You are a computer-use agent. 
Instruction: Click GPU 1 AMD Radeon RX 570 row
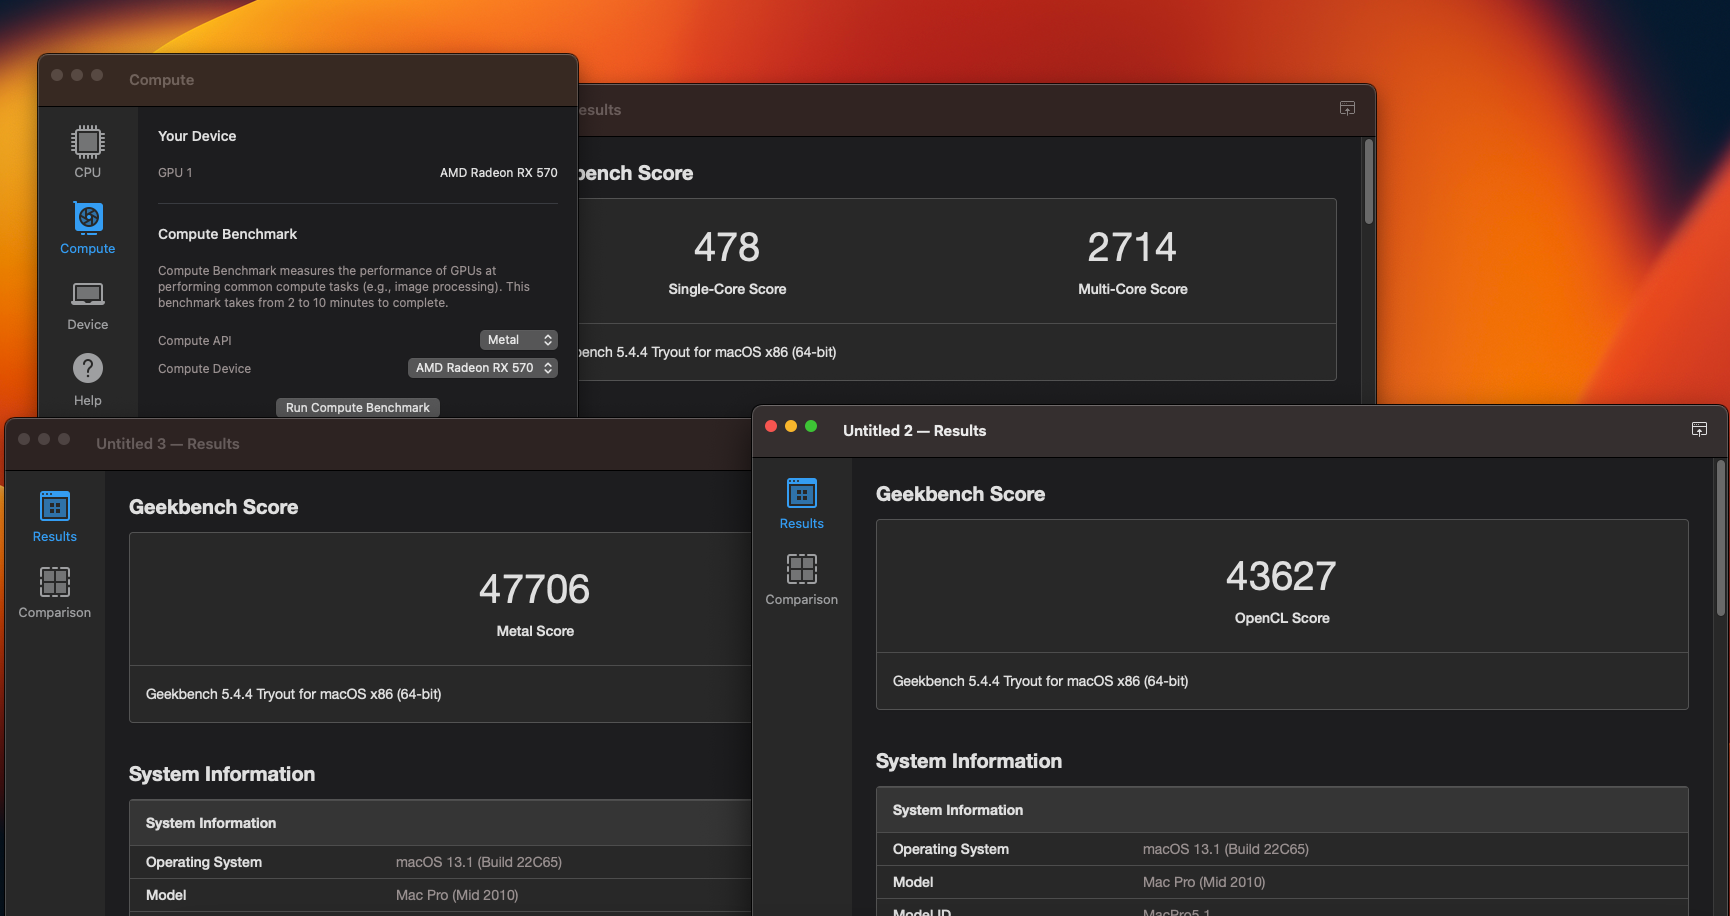358,173
